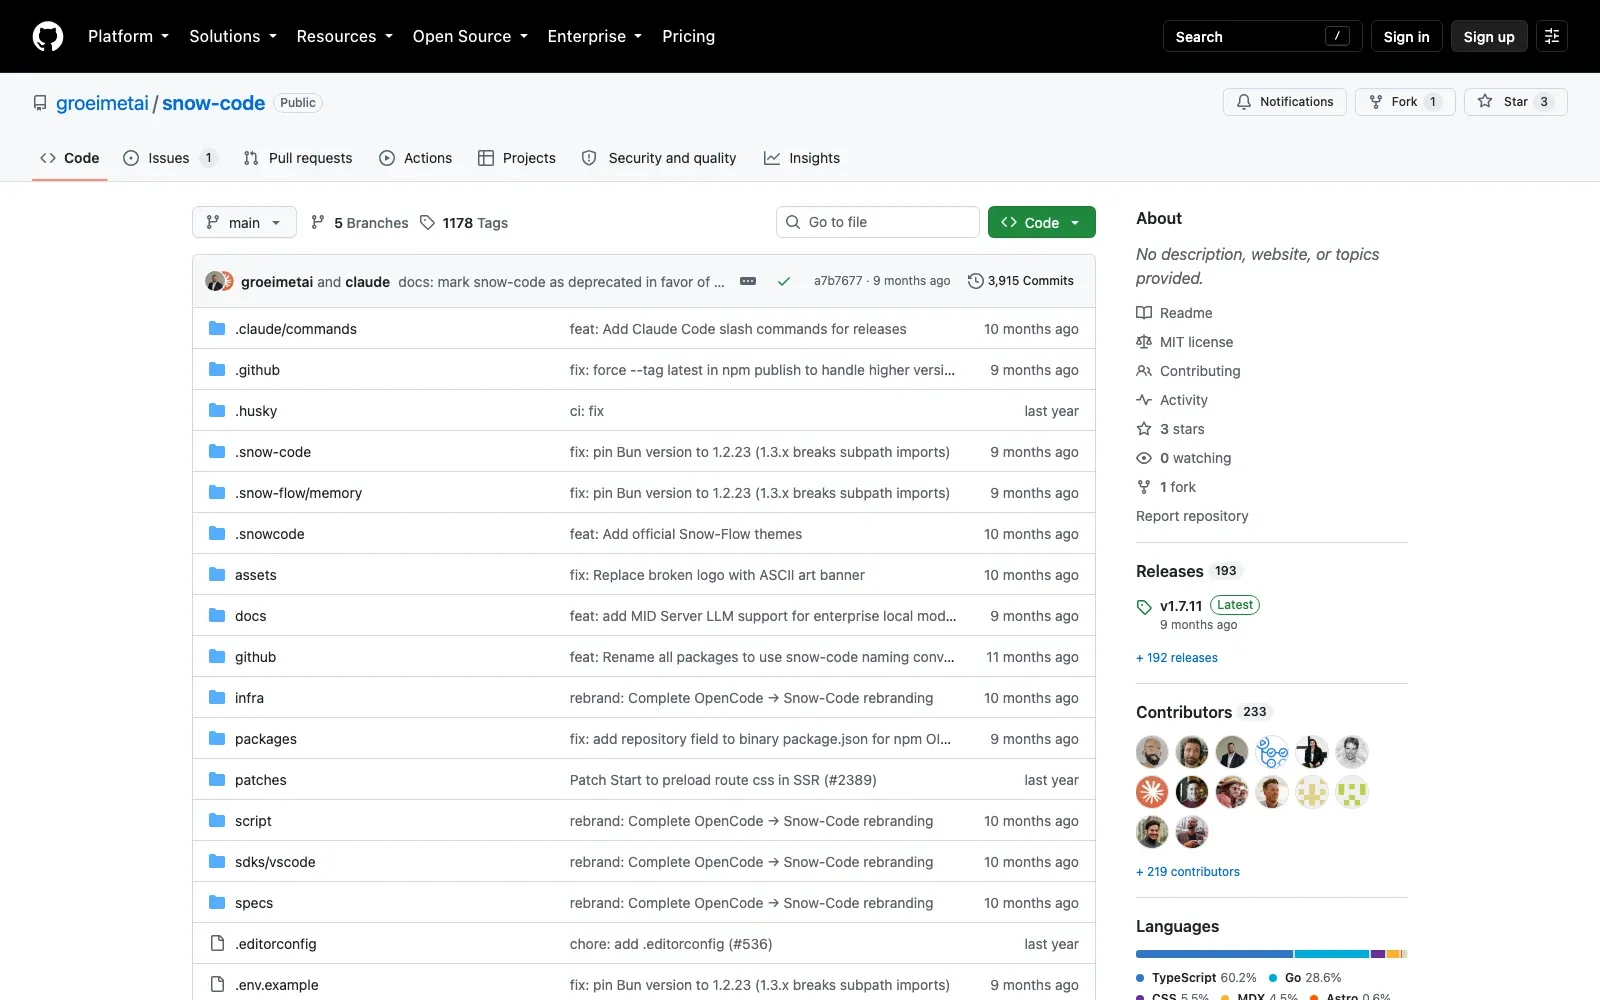The height and width of the screenshot is (1000, 1600).
Task: Expand the Enterprise menu
Action: tap(595, 36)
